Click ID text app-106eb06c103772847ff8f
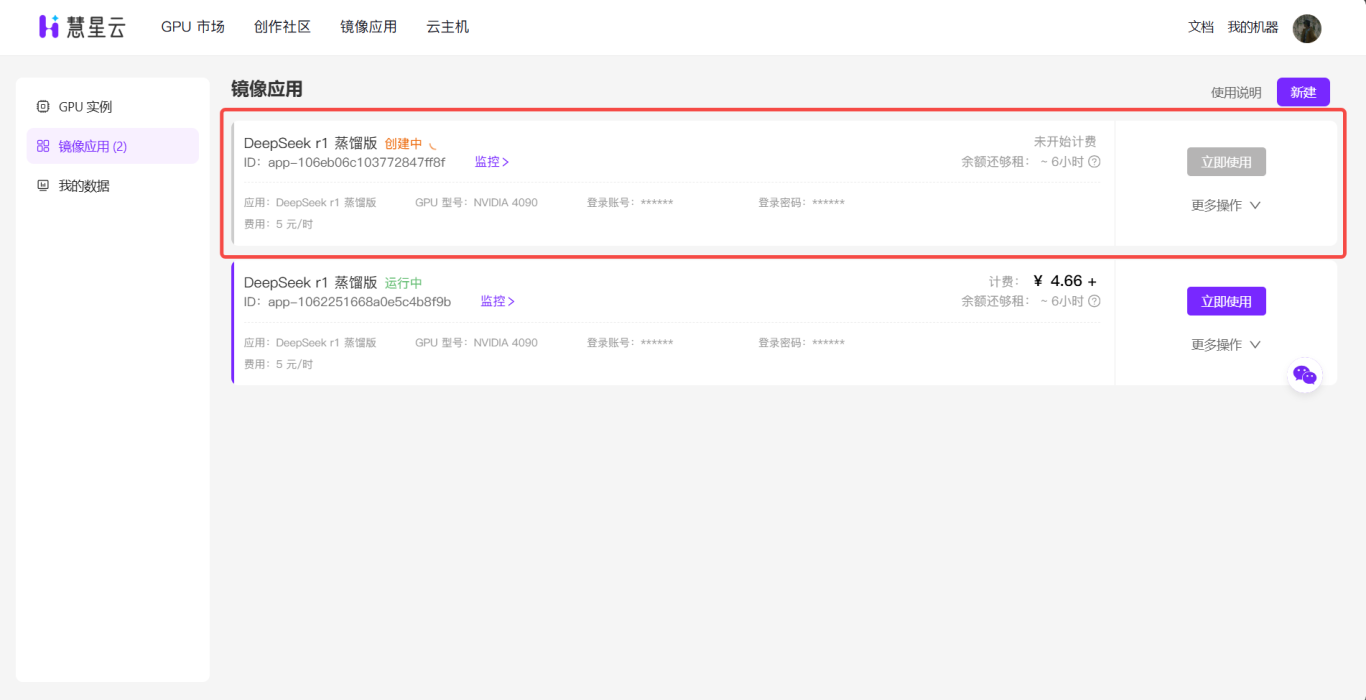The width and height of the screenshot is (1366, 700). (356, 162)
